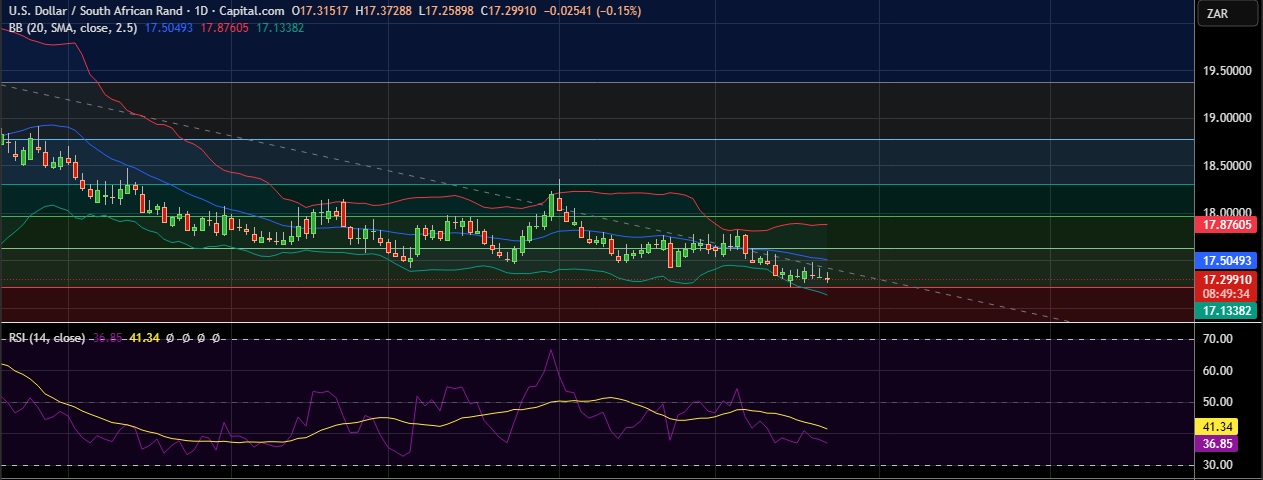Click the 19.50000 price scale level
Viewport: 1263px width, 480px height.
[1228, 71]
